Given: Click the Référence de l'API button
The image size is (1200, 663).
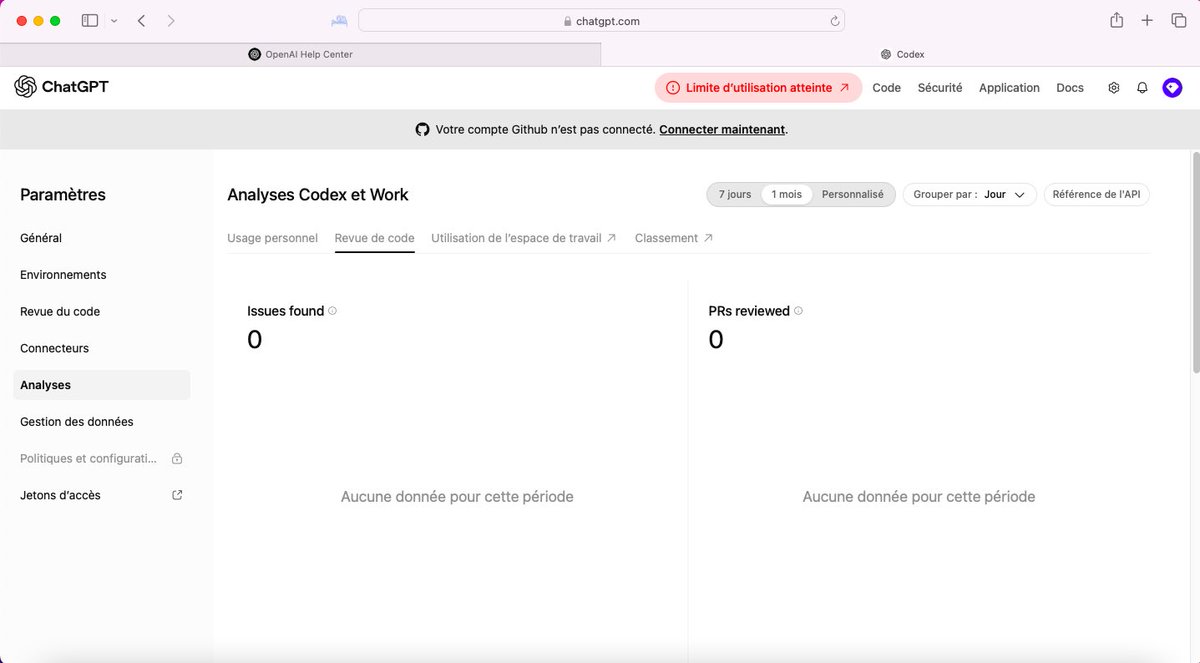Looking at the screenshot, I should (1097, 195).
